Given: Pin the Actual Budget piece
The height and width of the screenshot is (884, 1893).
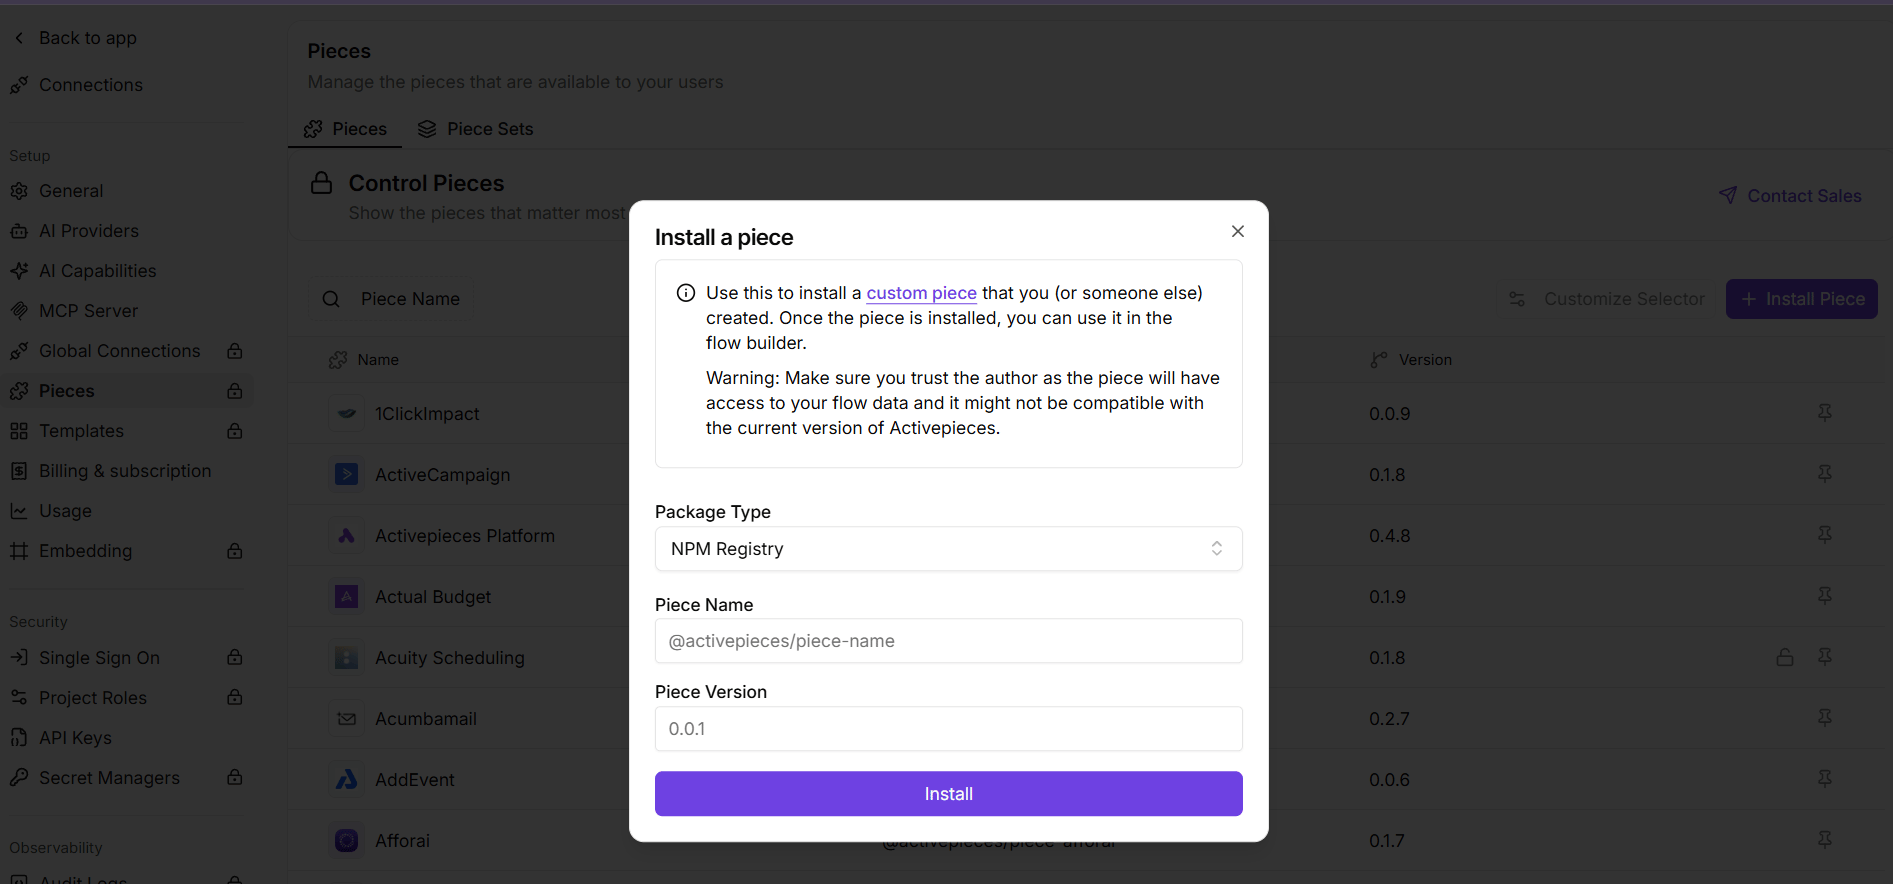Looking at the screenshot, I should (x=1824, y=596).
